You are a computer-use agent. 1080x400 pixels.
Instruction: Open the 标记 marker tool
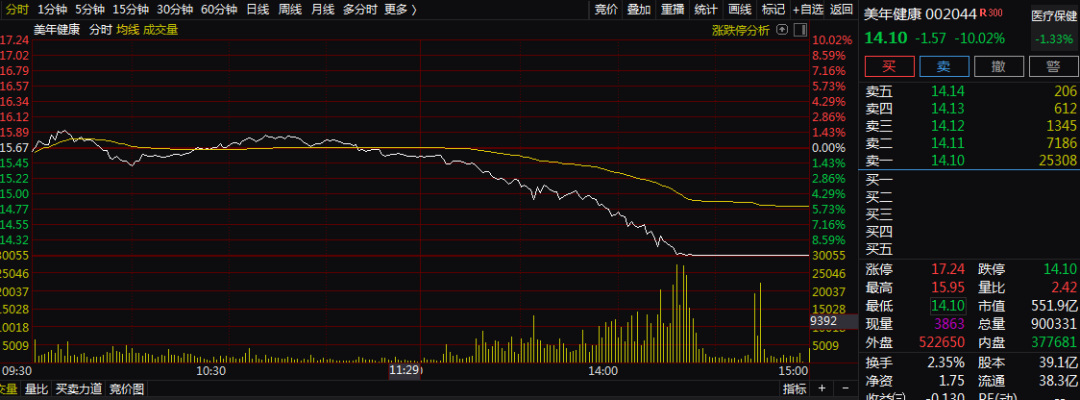(x=773, y=9)
